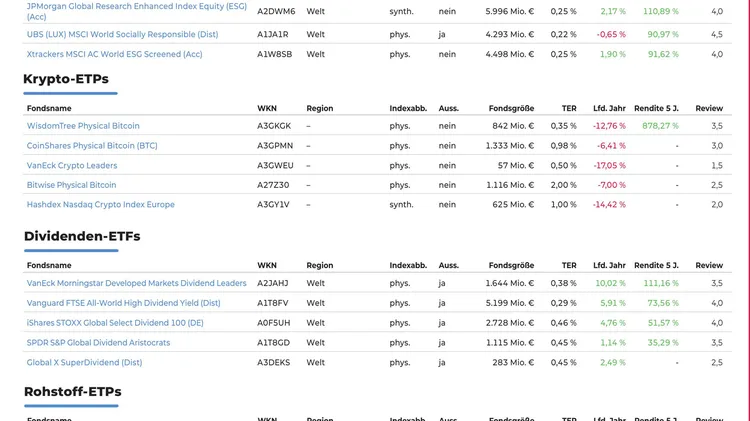Open SPDR S&P Global Dividend Aristocrats link
Viewport: 750px width, 421px height.
click(98, 343)
